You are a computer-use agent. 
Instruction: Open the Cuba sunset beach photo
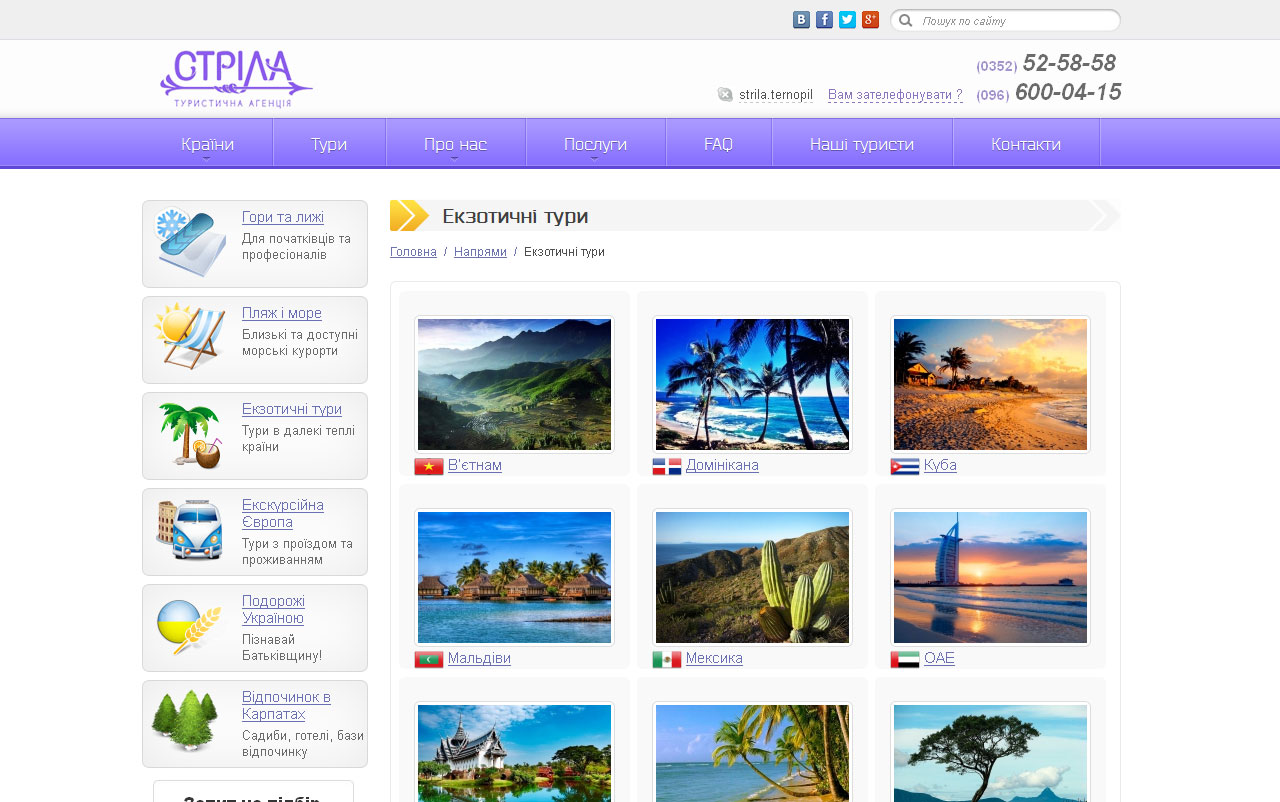click(x=990, y=384)
